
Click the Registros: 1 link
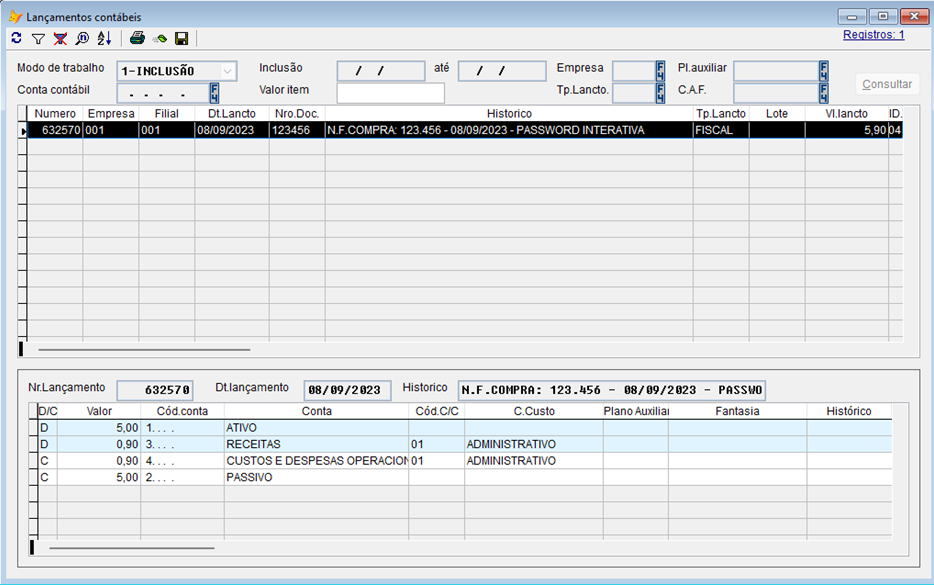[873, 35]
